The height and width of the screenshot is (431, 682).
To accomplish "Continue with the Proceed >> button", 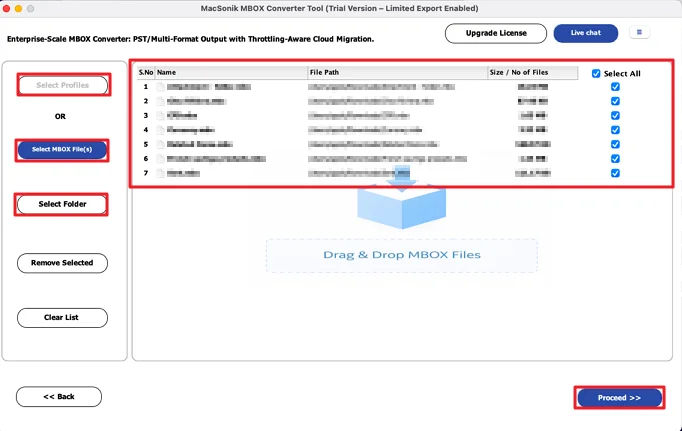I will (x=619, y=398).
